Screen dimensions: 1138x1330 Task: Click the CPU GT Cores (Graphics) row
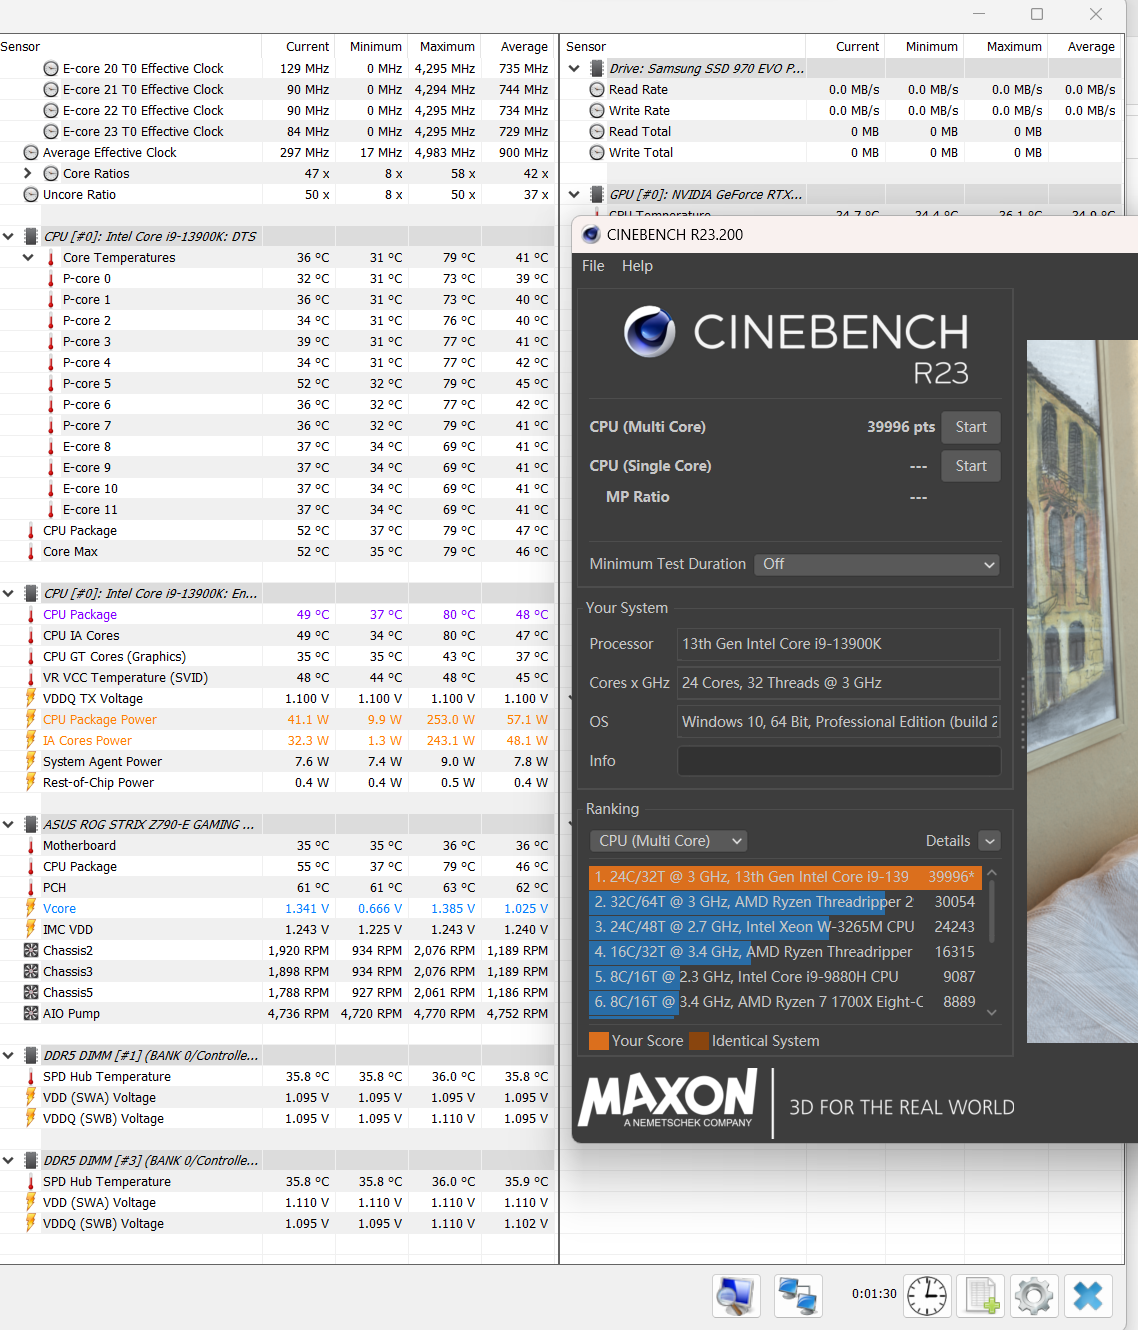[x=277, y=657]
